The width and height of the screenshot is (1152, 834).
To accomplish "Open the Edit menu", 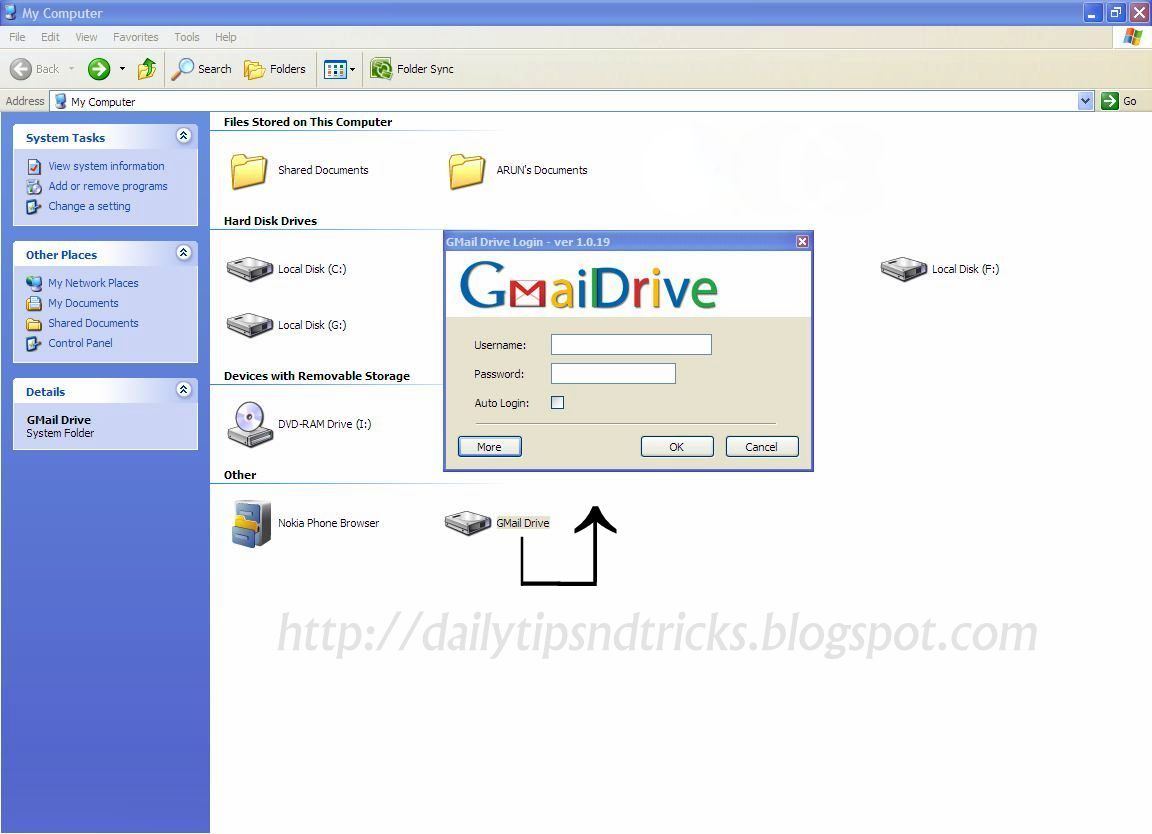I will [50, 37].
